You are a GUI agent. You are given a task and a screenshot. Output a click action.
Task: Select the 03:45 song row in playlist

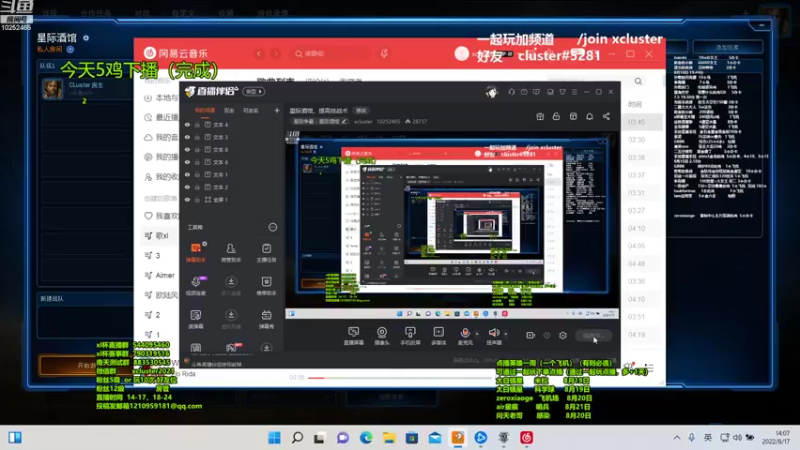(x=642, y=122)
